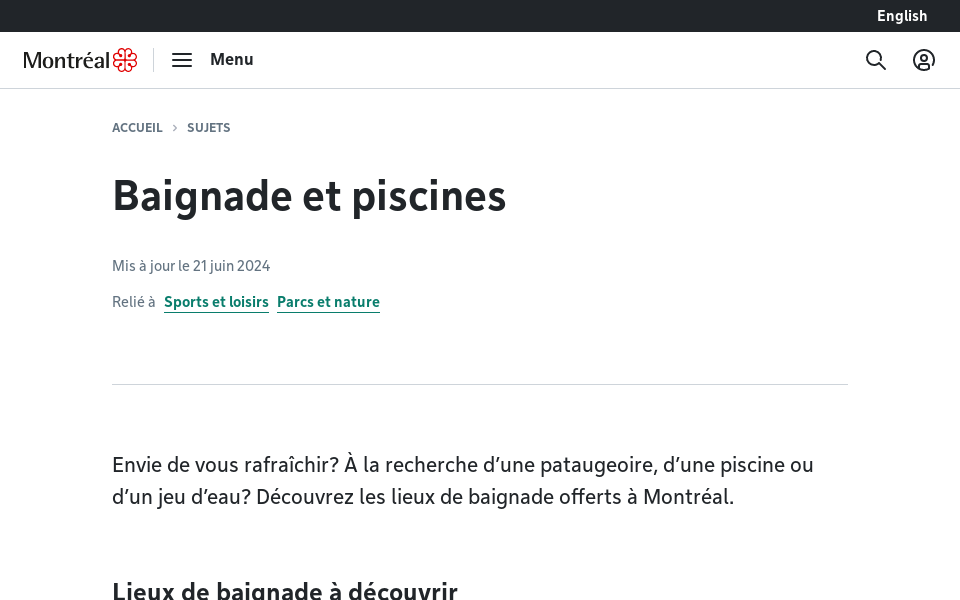This screenshot has height=600, width=960.
Task: Navigate to the ACCUEIL breadcrumb
Action: tap(137, 128)
